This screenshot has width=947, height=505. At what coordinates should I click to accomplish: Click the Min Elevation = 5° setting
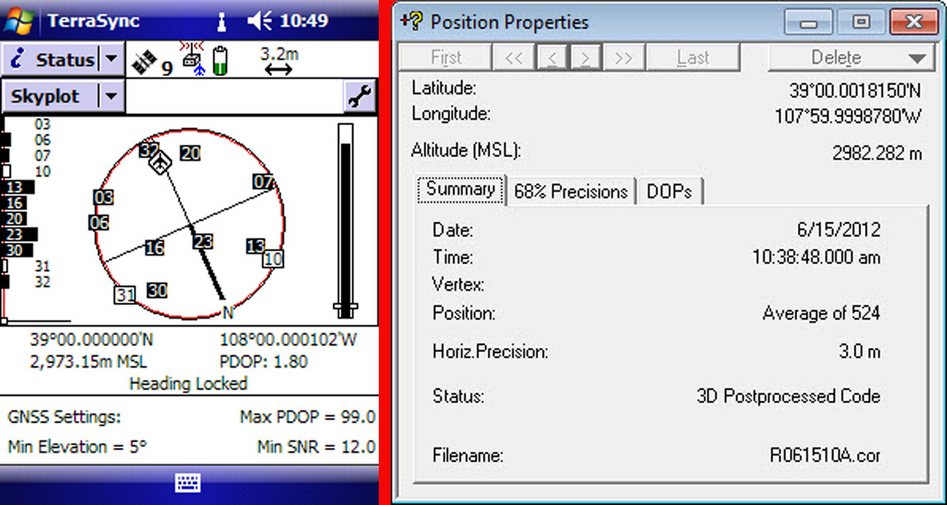tap(77, 448)
